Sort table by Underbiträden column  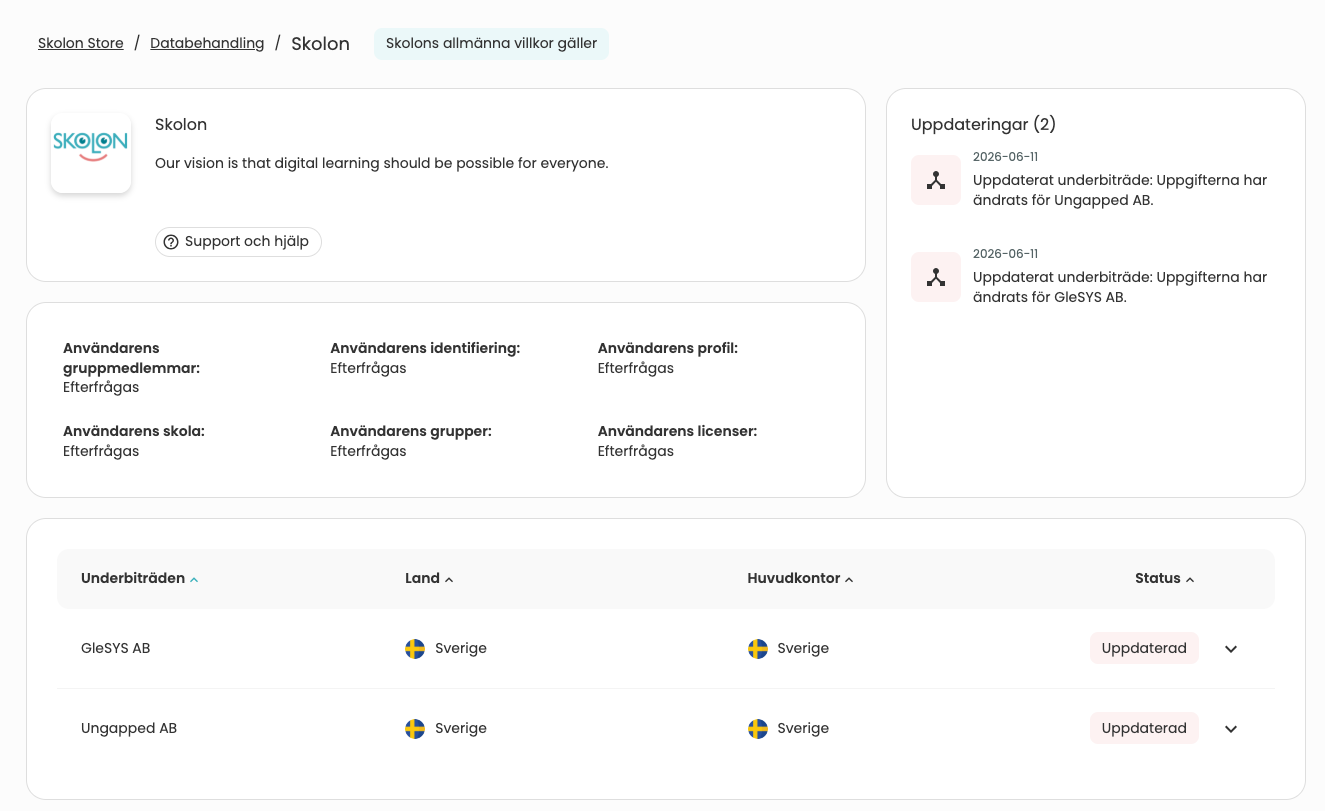pyautogui.click(x=139, y=578)
